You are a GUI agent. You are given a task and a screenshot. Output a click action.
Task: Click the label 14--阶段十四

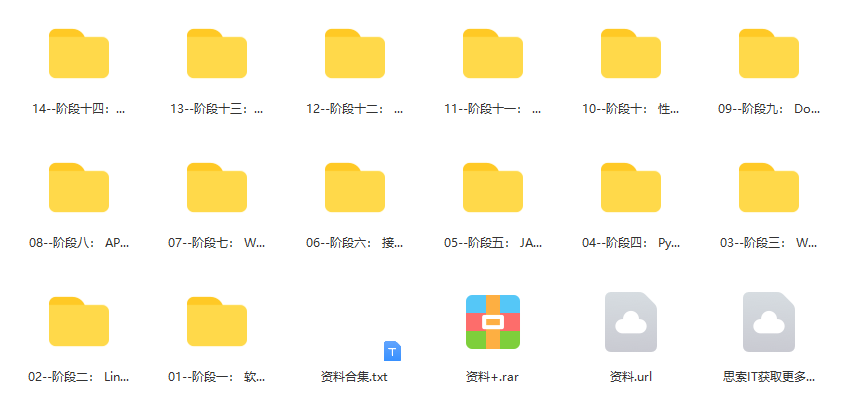tap(79, 109)
